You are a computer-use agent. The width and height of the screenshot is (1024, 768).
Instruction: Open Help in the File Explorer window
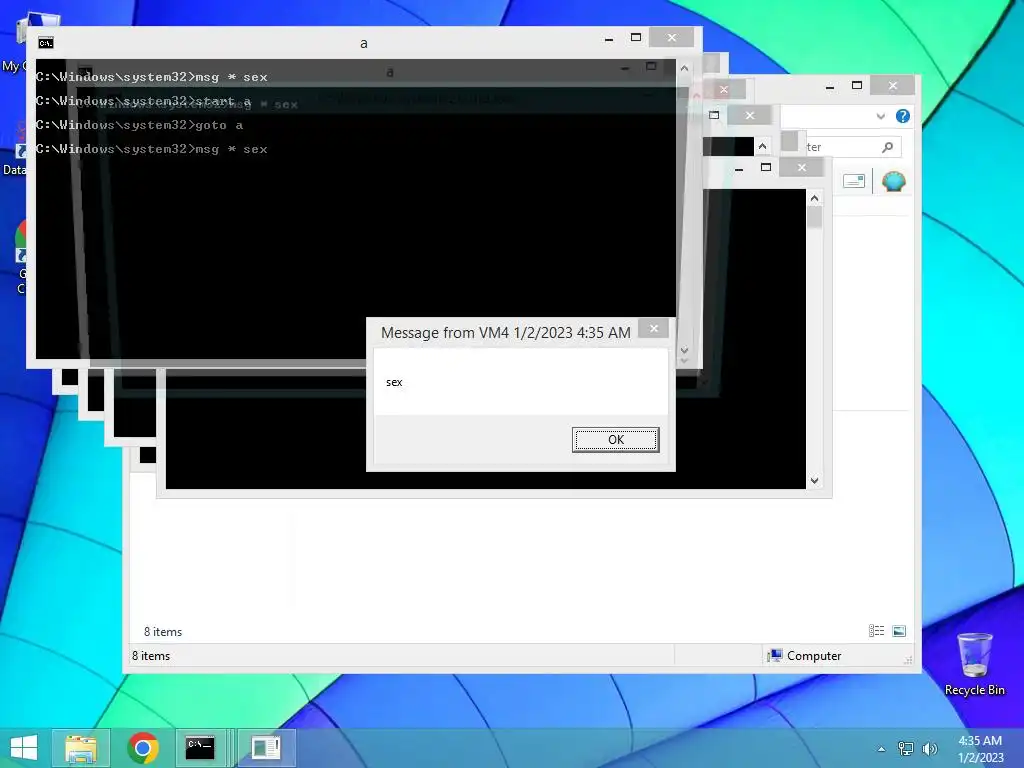(x=903, y=116)
